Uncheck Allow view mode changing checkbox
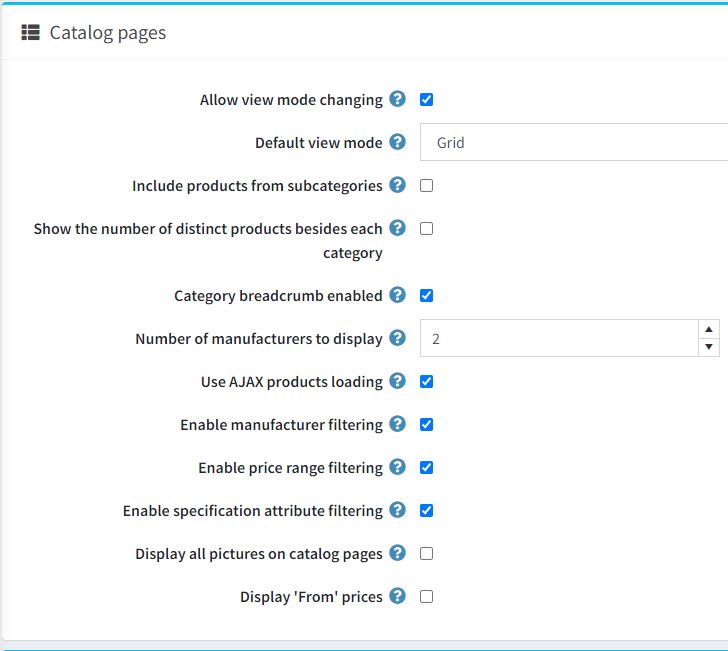The image size is (728, 651). tap(427, 99)
